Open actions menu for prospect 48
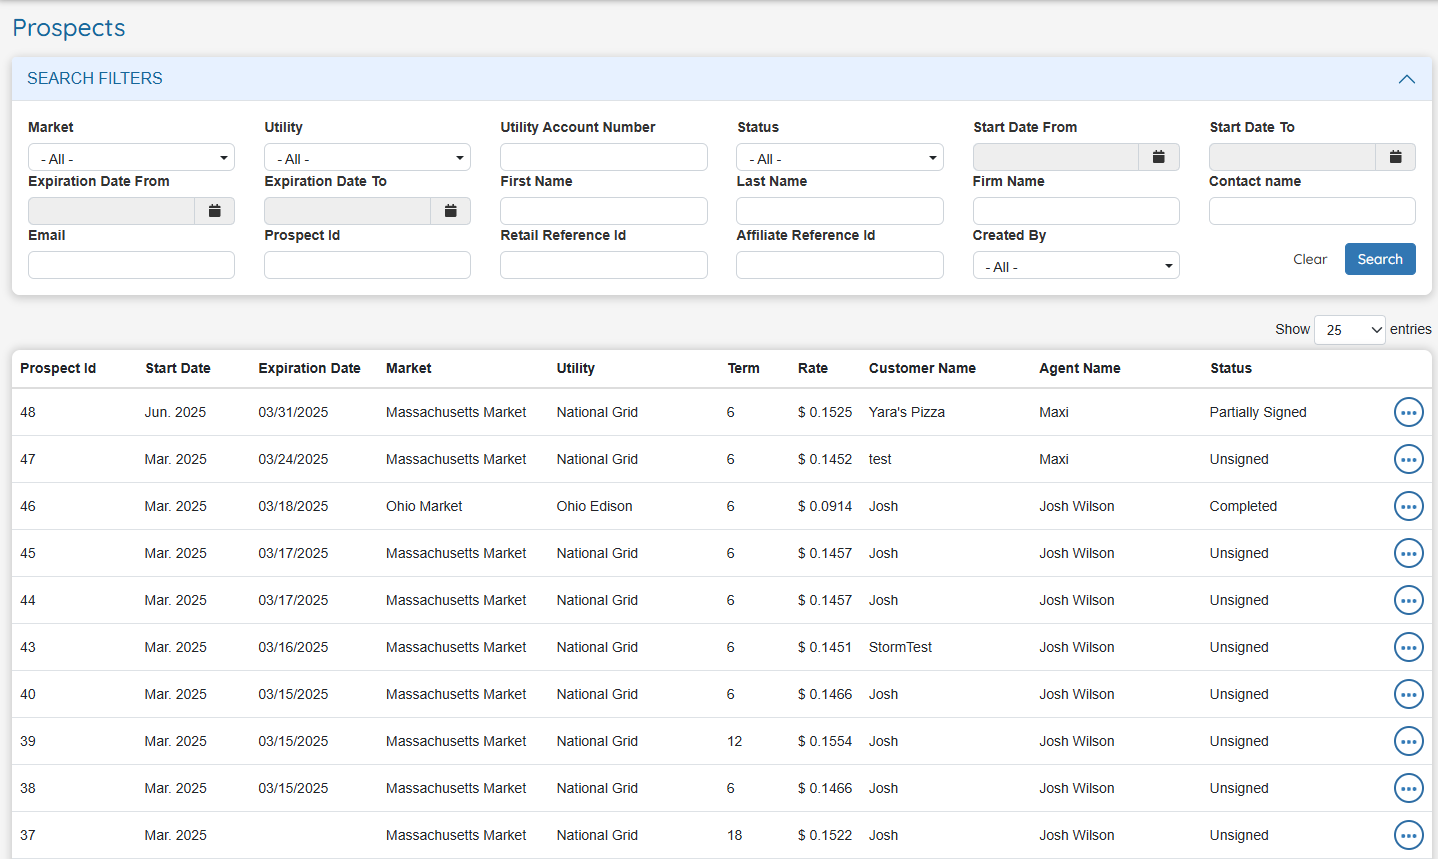This screenshot has height=859, width=1438. tap(1408, 412)
